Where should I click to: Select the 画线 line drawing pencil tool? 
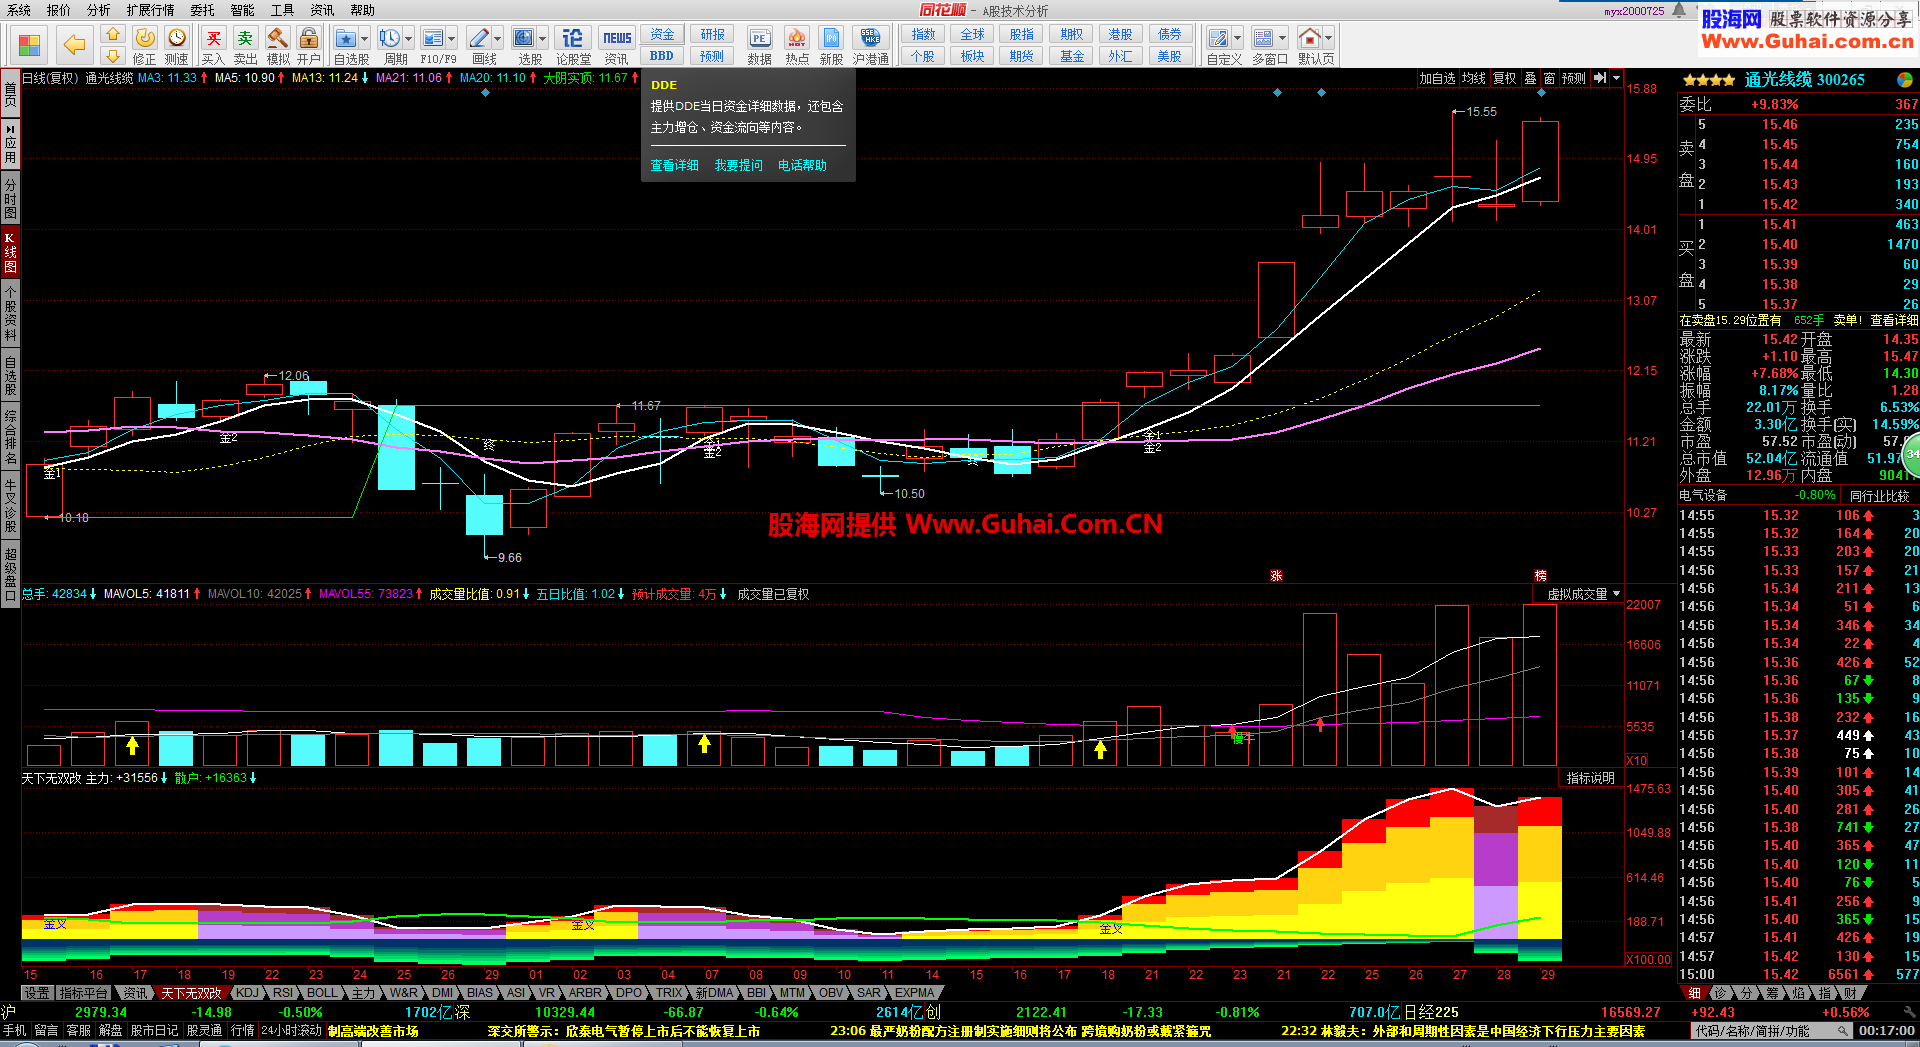[479, 38]
